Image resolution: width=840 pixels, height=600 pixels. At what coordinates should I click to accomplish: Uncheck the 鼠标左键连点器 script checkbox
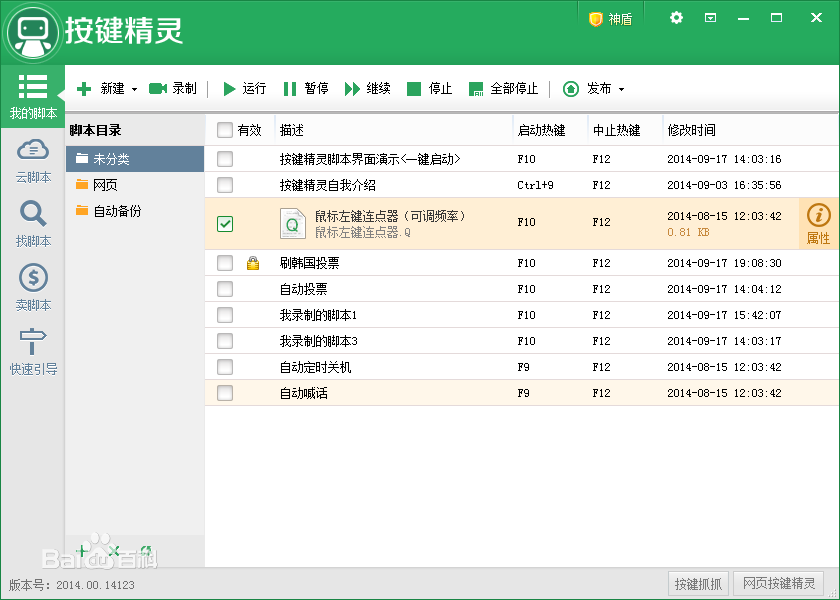[x=225, y=224]
